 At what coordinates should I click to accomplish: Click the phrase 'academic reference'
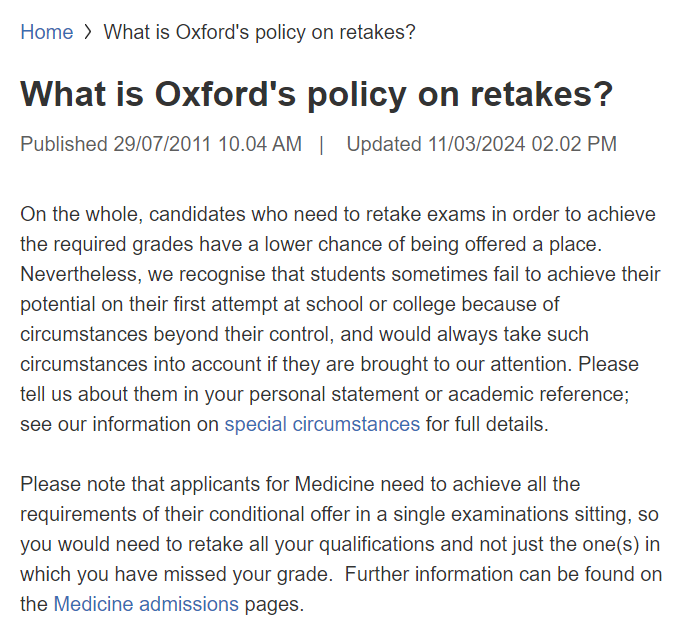pos(538,394)
